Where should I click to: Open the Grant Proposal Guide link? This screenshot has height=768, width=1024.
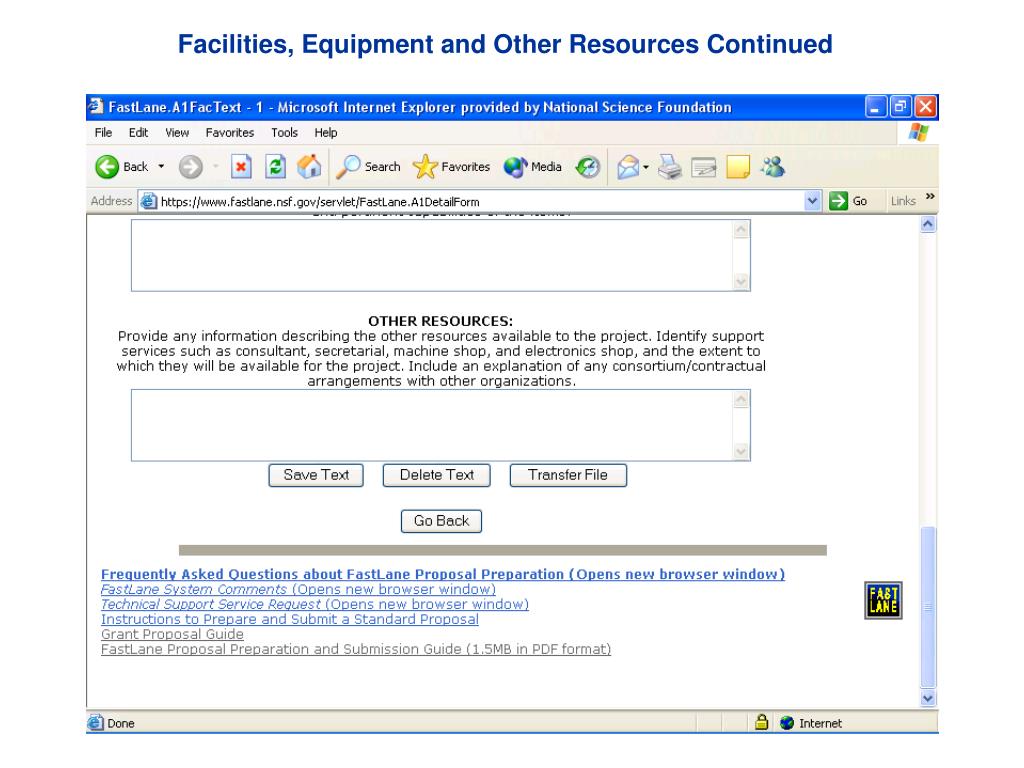pyautogui.click(x=172, y=634)
